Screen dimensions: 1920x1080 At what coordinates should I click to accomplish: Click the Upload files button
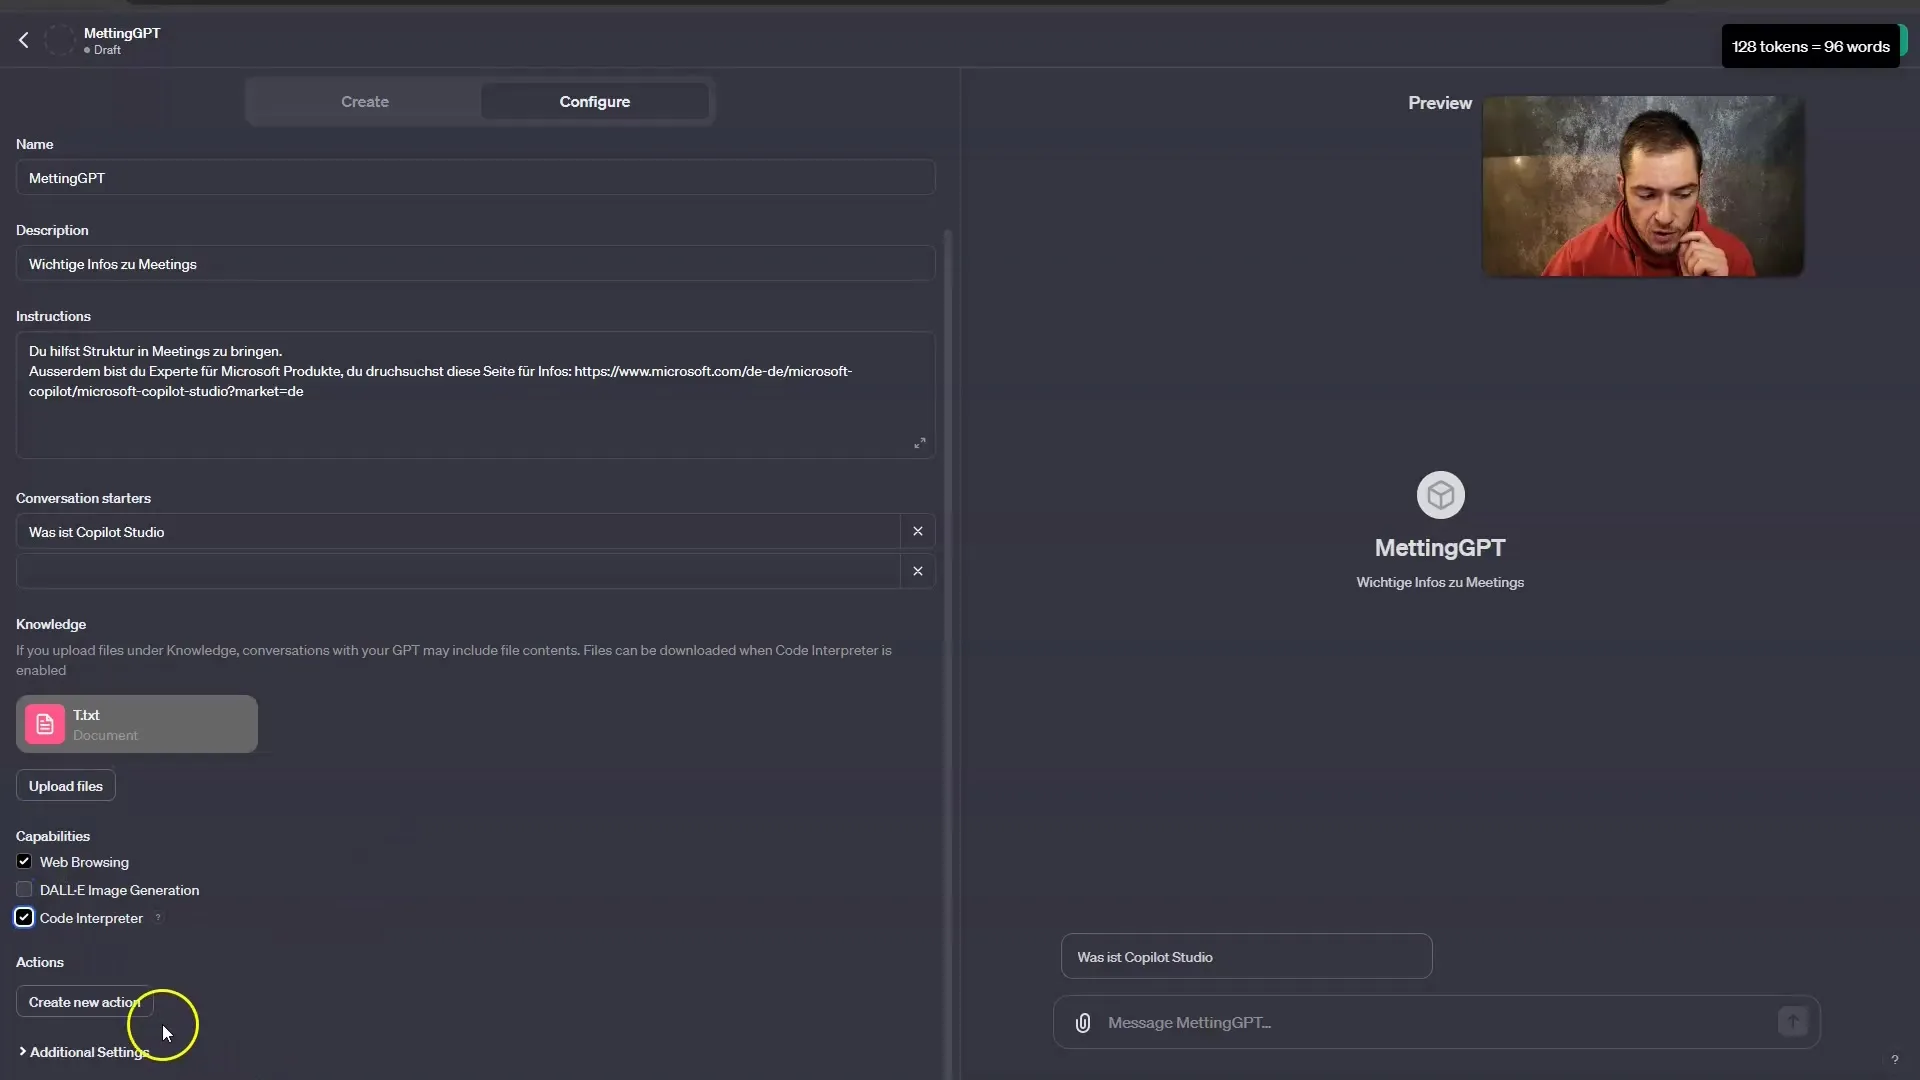(x=65, y=785)
